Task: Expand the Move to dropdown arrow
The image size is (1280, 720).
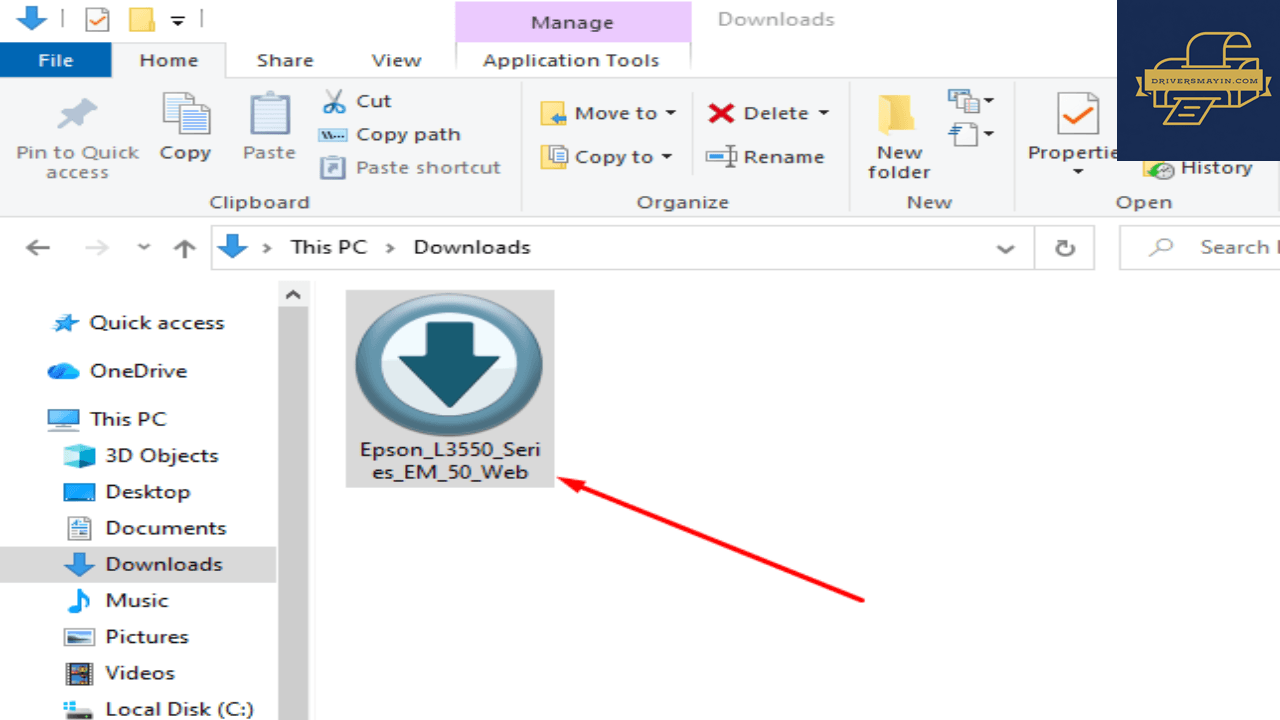Action: (670, 113)
